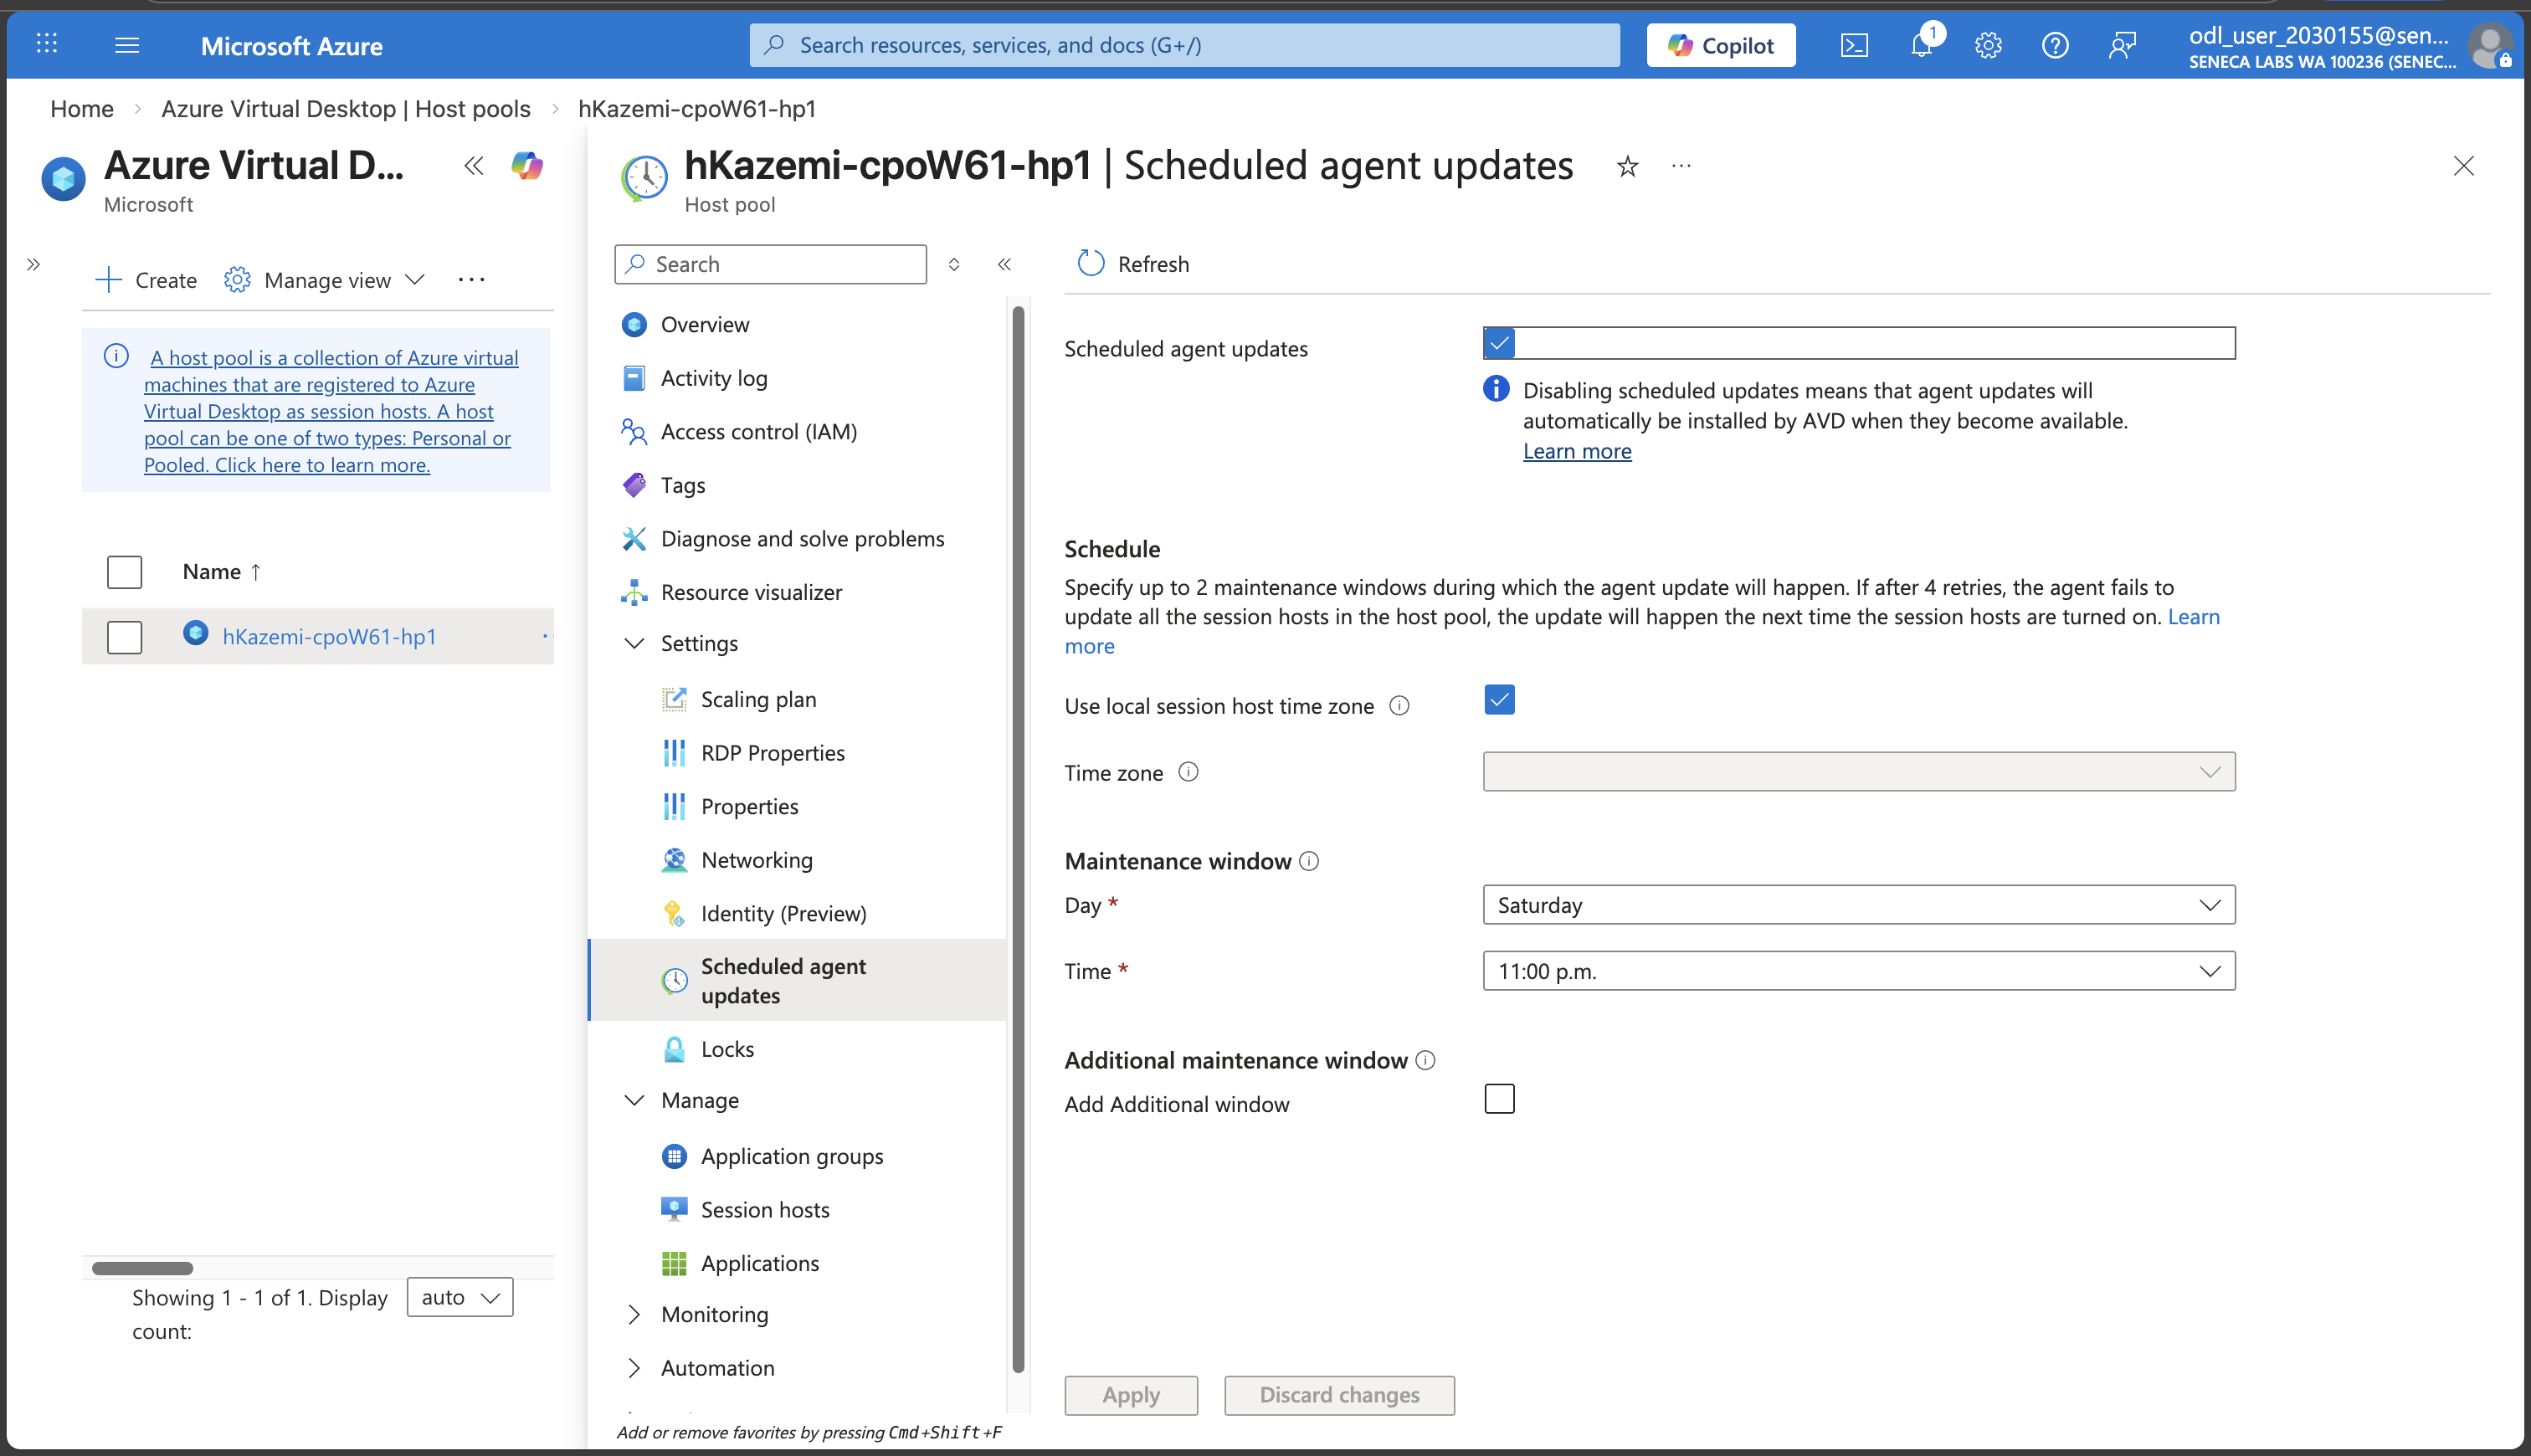Uncheck Use local session host time zone
2531x1456 pixels.
tap(1499, 700)
